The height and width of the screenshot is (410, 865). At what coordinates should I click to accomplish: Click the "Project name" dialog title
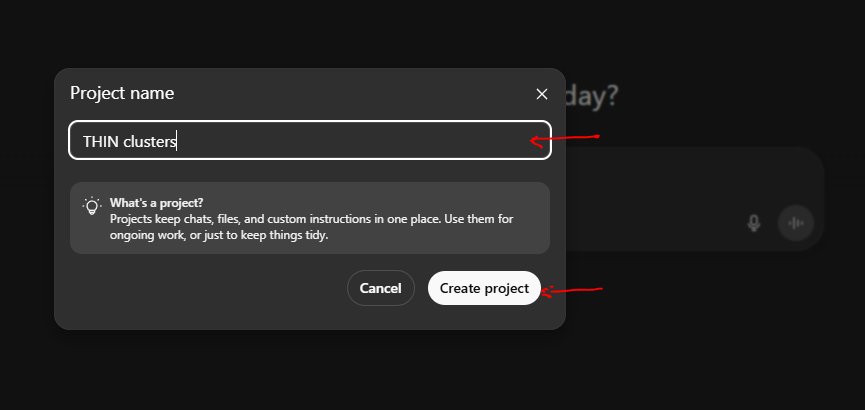pos(122,94)
